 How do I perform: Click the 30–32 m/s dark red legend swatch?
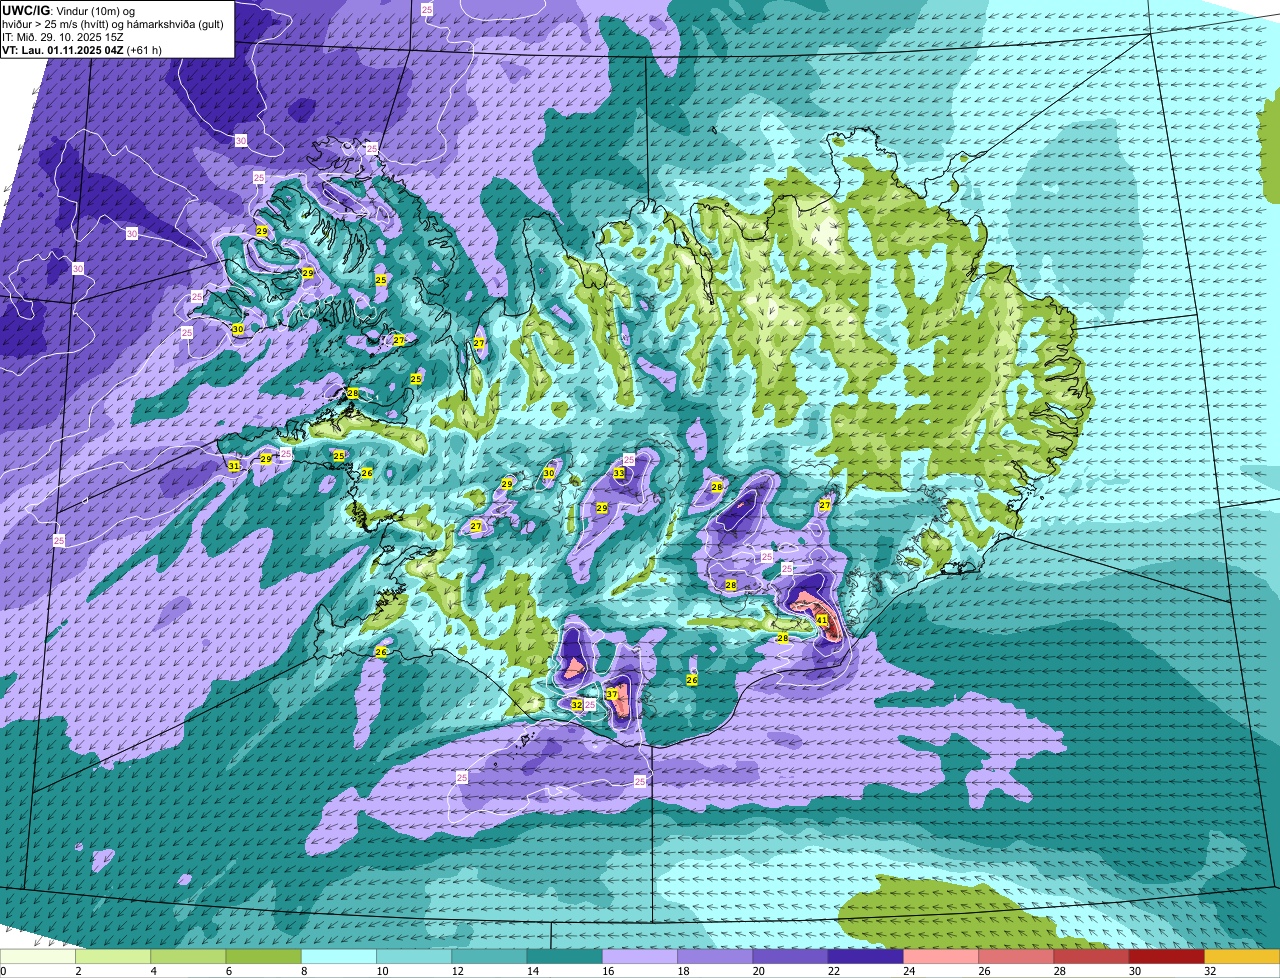[x=1167, y=956]
